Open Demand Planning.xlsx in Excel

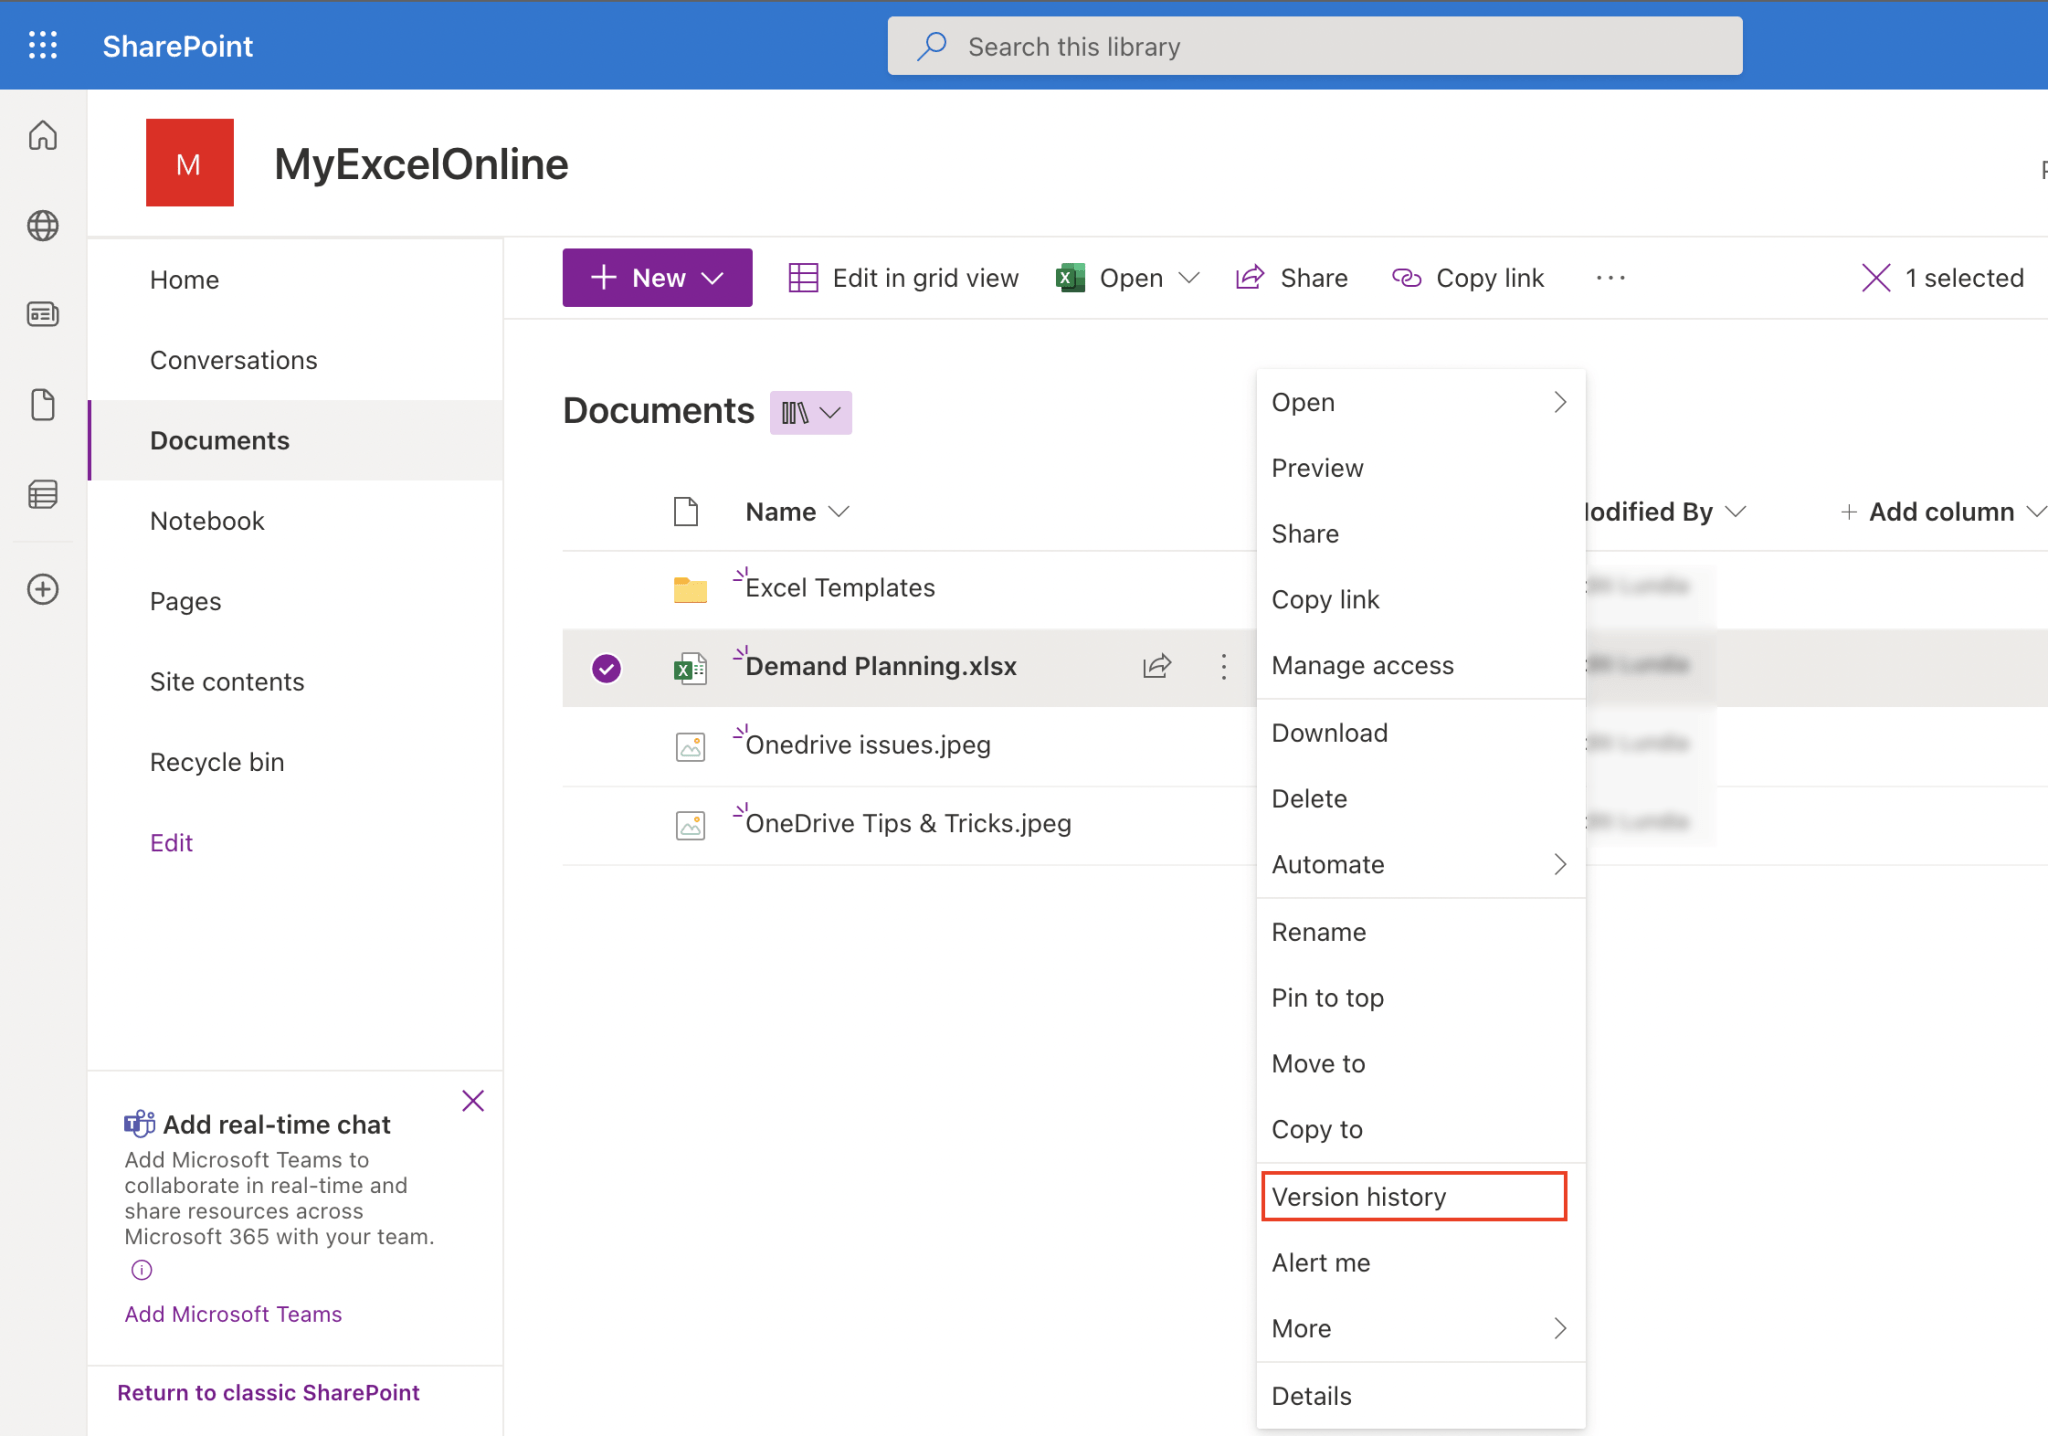[1127, 277]
